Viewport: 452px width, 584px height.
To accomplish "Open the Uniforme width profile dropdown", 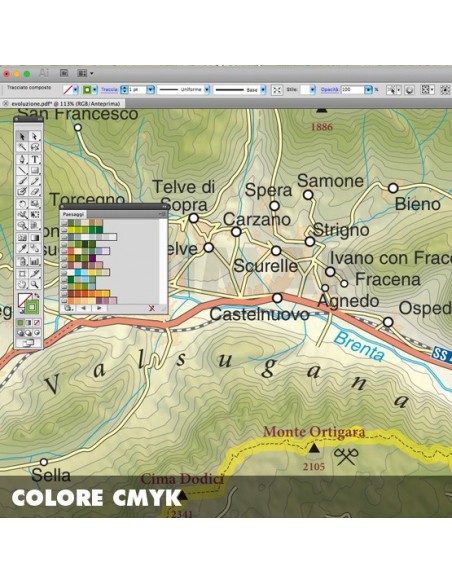I will pyautogui.click(x=207, y=90).
